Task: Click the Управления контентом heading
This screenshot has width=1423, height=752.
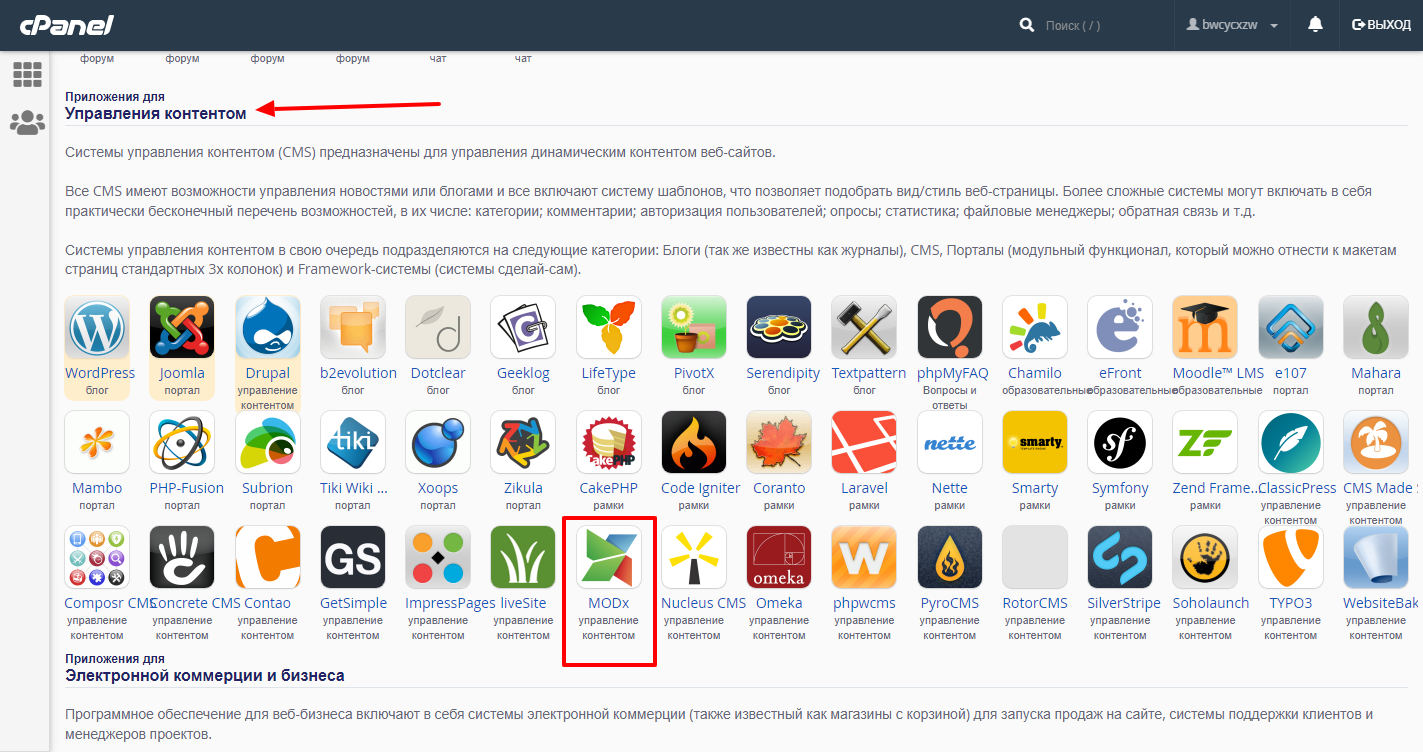Action: tap(155, 114)
